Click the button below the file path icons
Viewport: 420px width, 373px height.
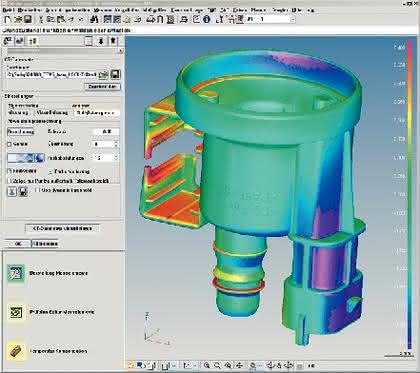[x=102, y=87]
